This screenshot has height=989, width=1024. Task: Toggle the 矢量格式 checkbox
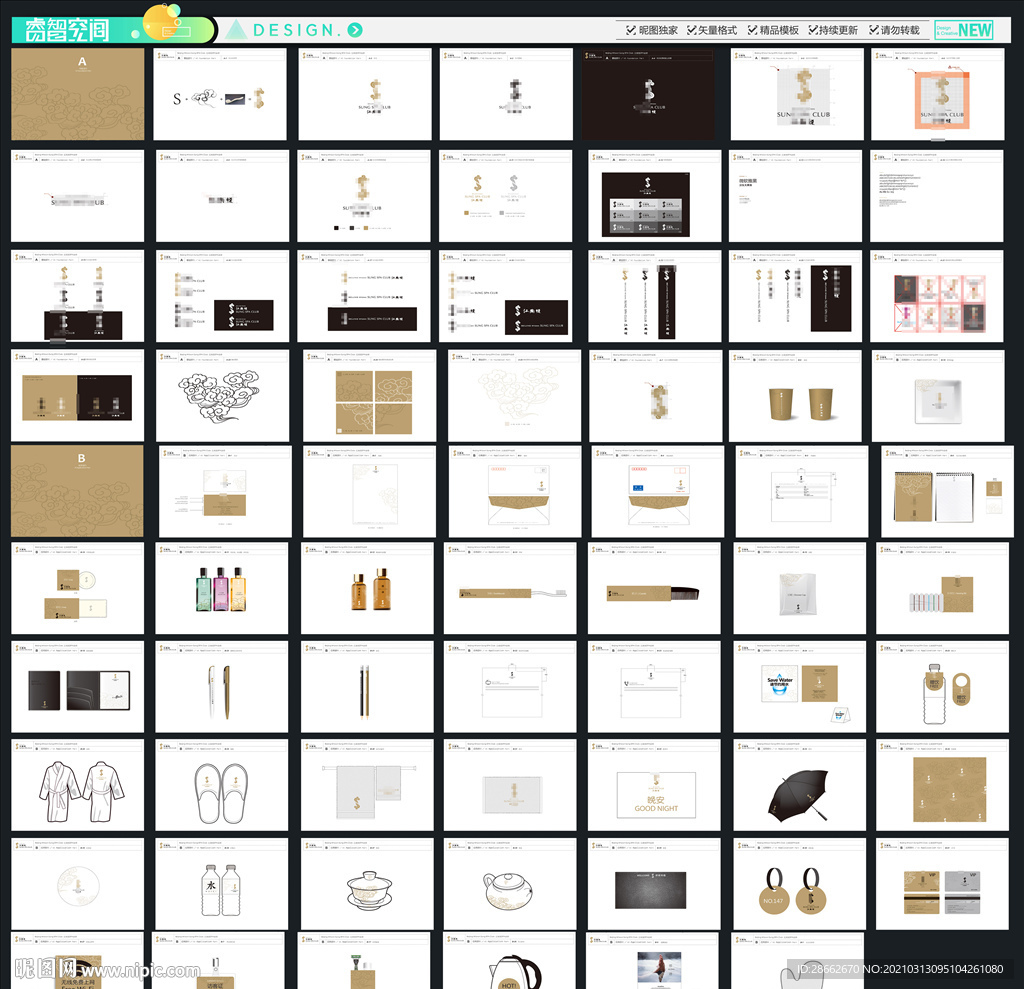(x=692, y=30)
